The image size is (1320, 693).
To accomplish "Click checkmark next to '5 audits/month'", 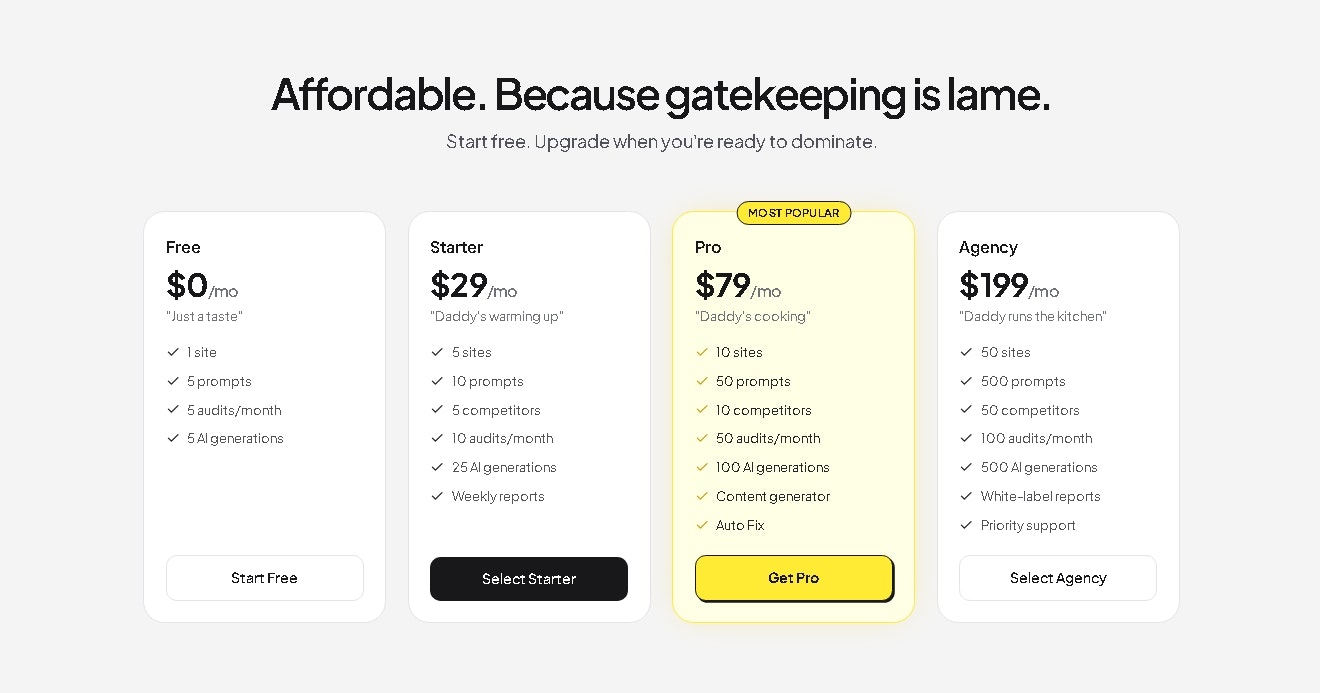I will tap(173, 410).
